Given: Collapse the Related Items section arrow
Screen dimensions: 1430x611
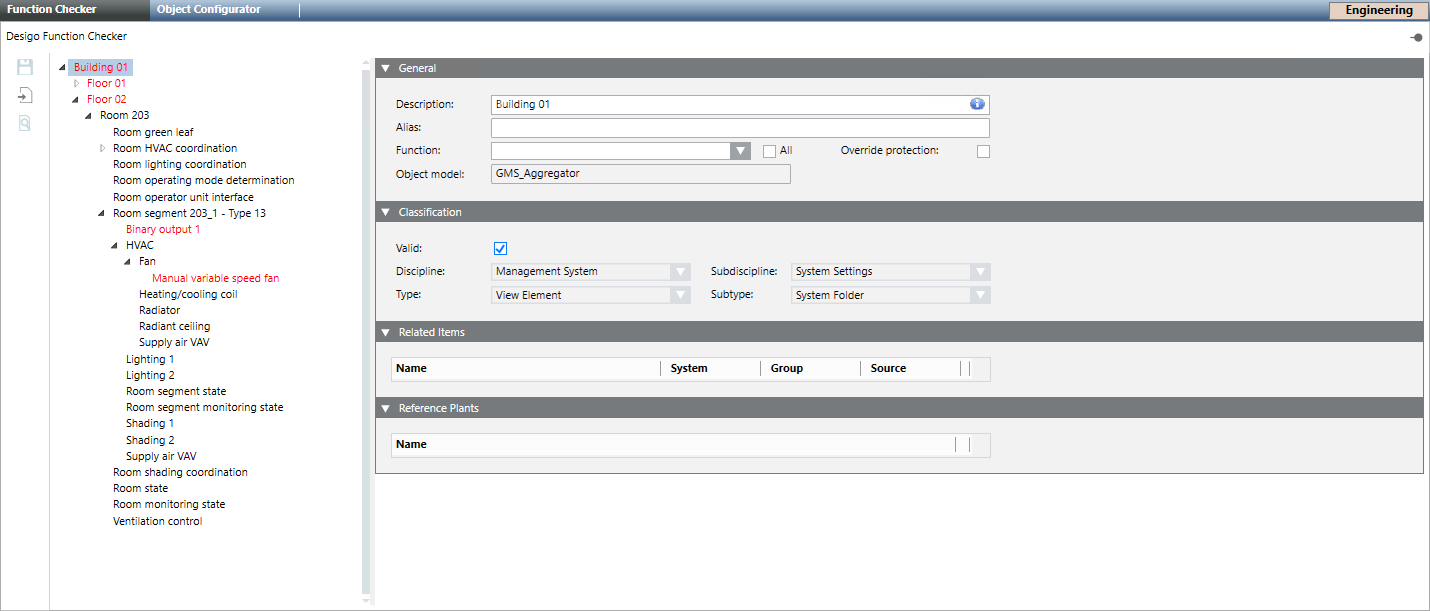Looking at the screenshot, I should click(x=385, y=332).
